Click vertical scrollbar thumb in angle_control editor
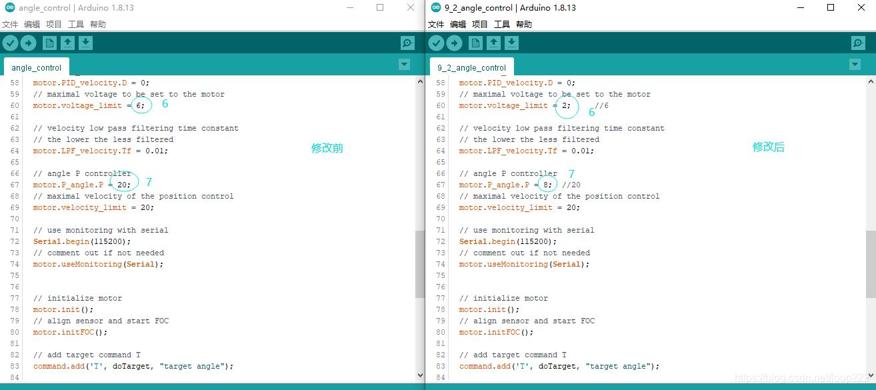This screenshot has height=390, width=876. coord(420,264)
